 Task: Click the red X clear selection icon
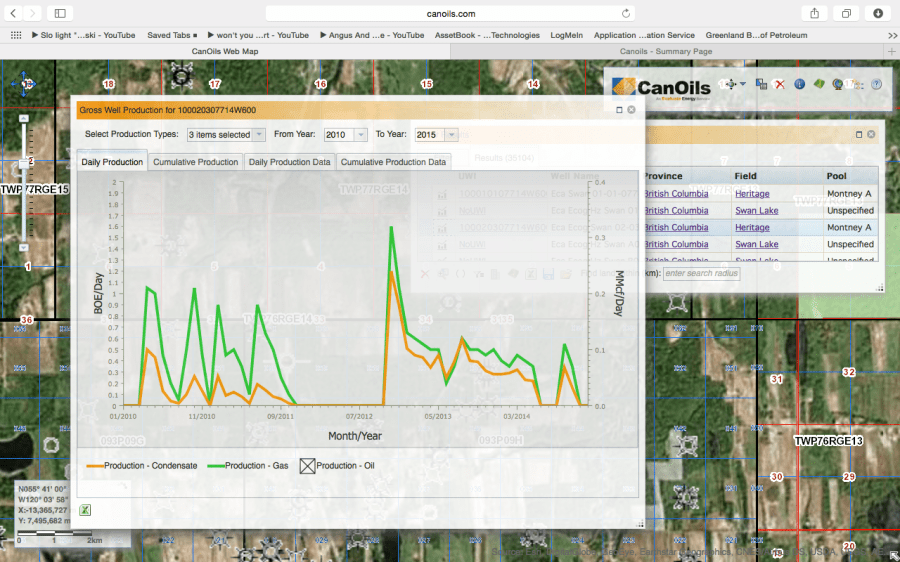point(779,85)
